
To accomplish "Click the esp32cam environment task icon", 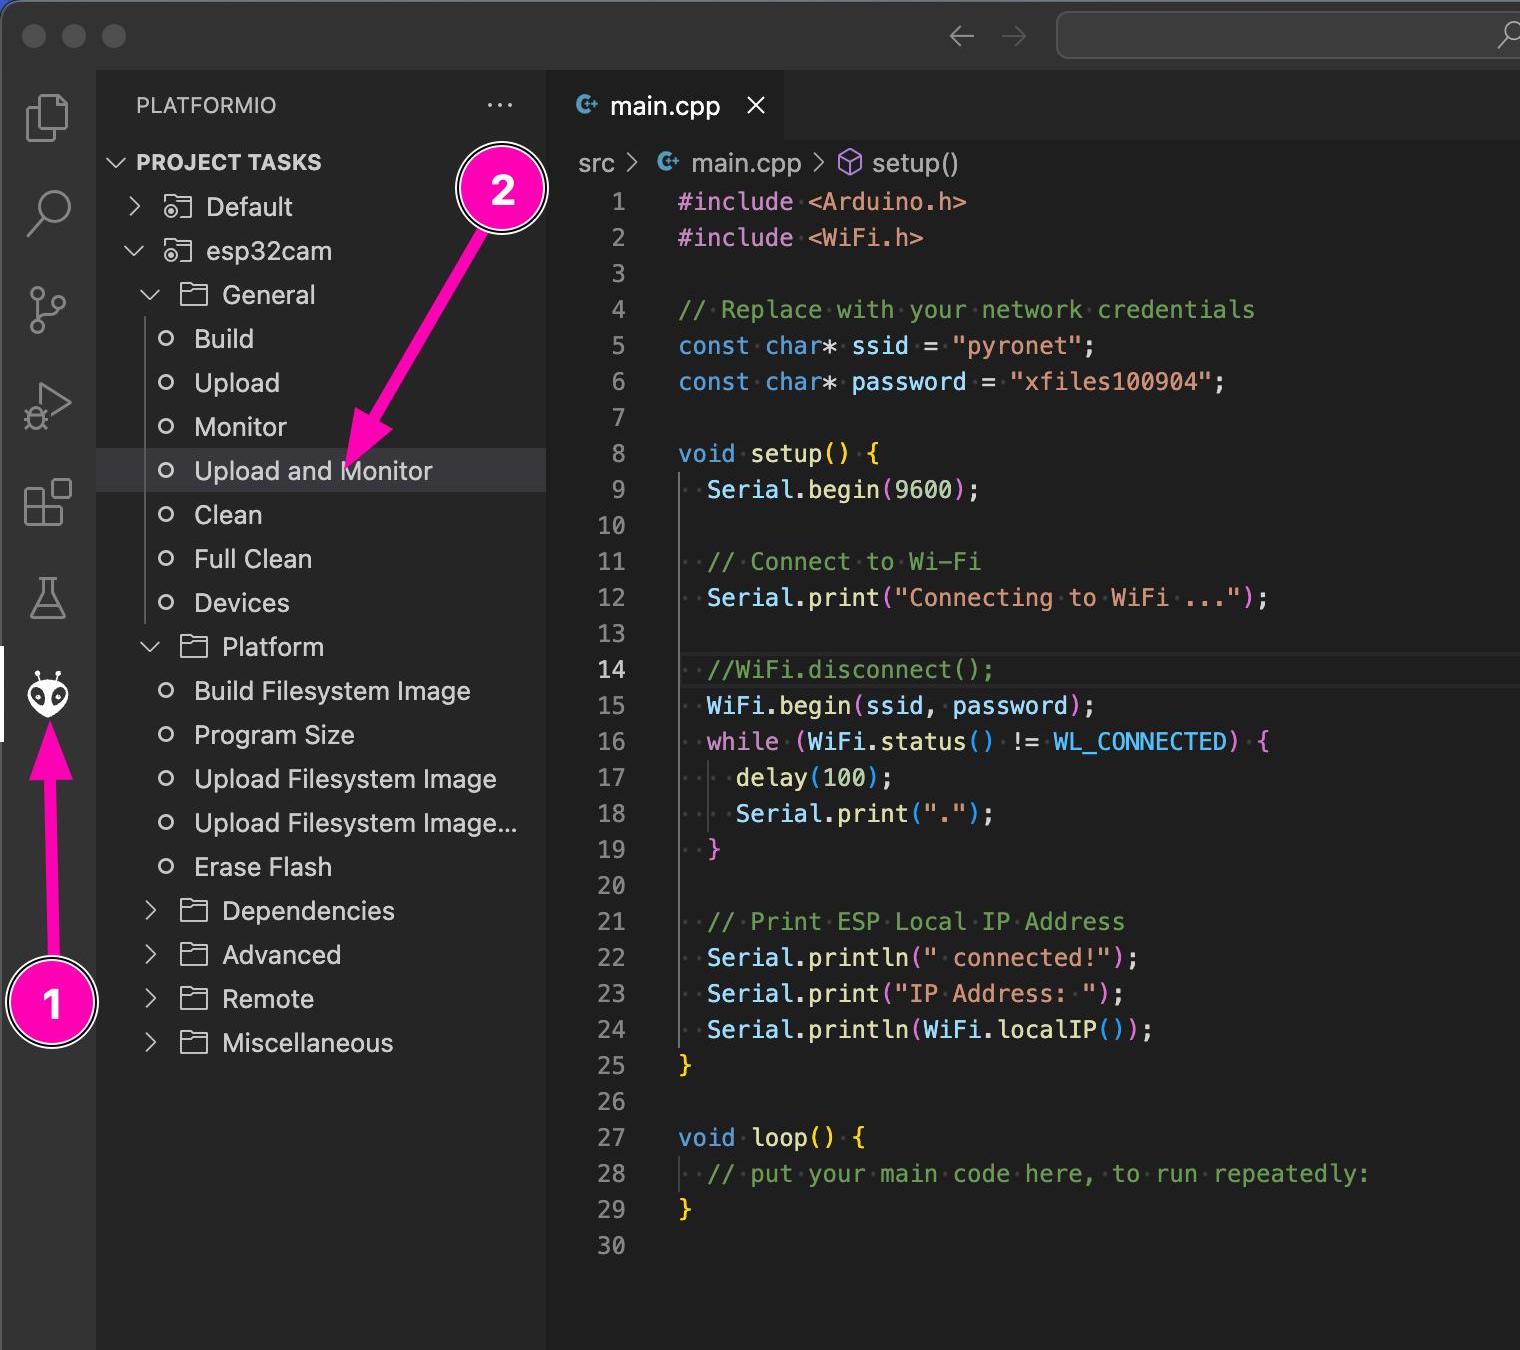I will (177, 251).
